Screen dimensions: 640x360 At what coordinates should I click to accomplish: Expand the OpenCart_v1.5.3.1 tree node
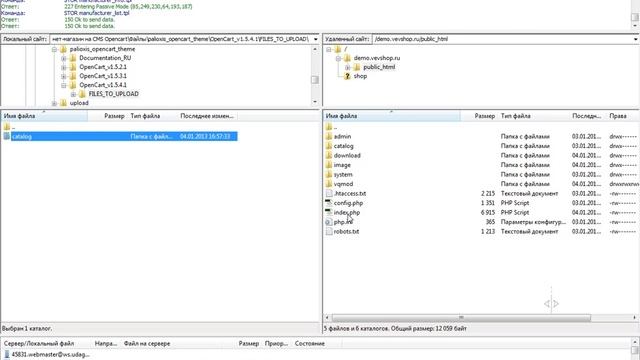64,76
